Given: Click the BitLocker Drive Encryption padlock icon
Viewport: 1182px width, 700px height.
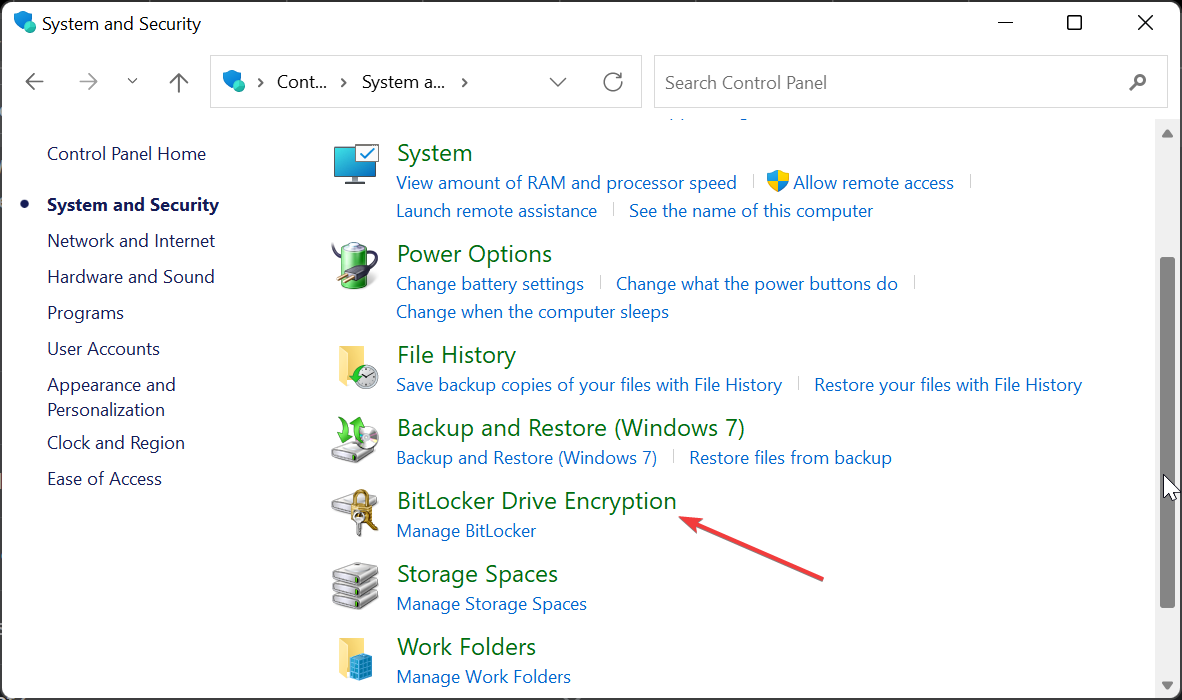Looking at the screenshot, I should [355, 512].
